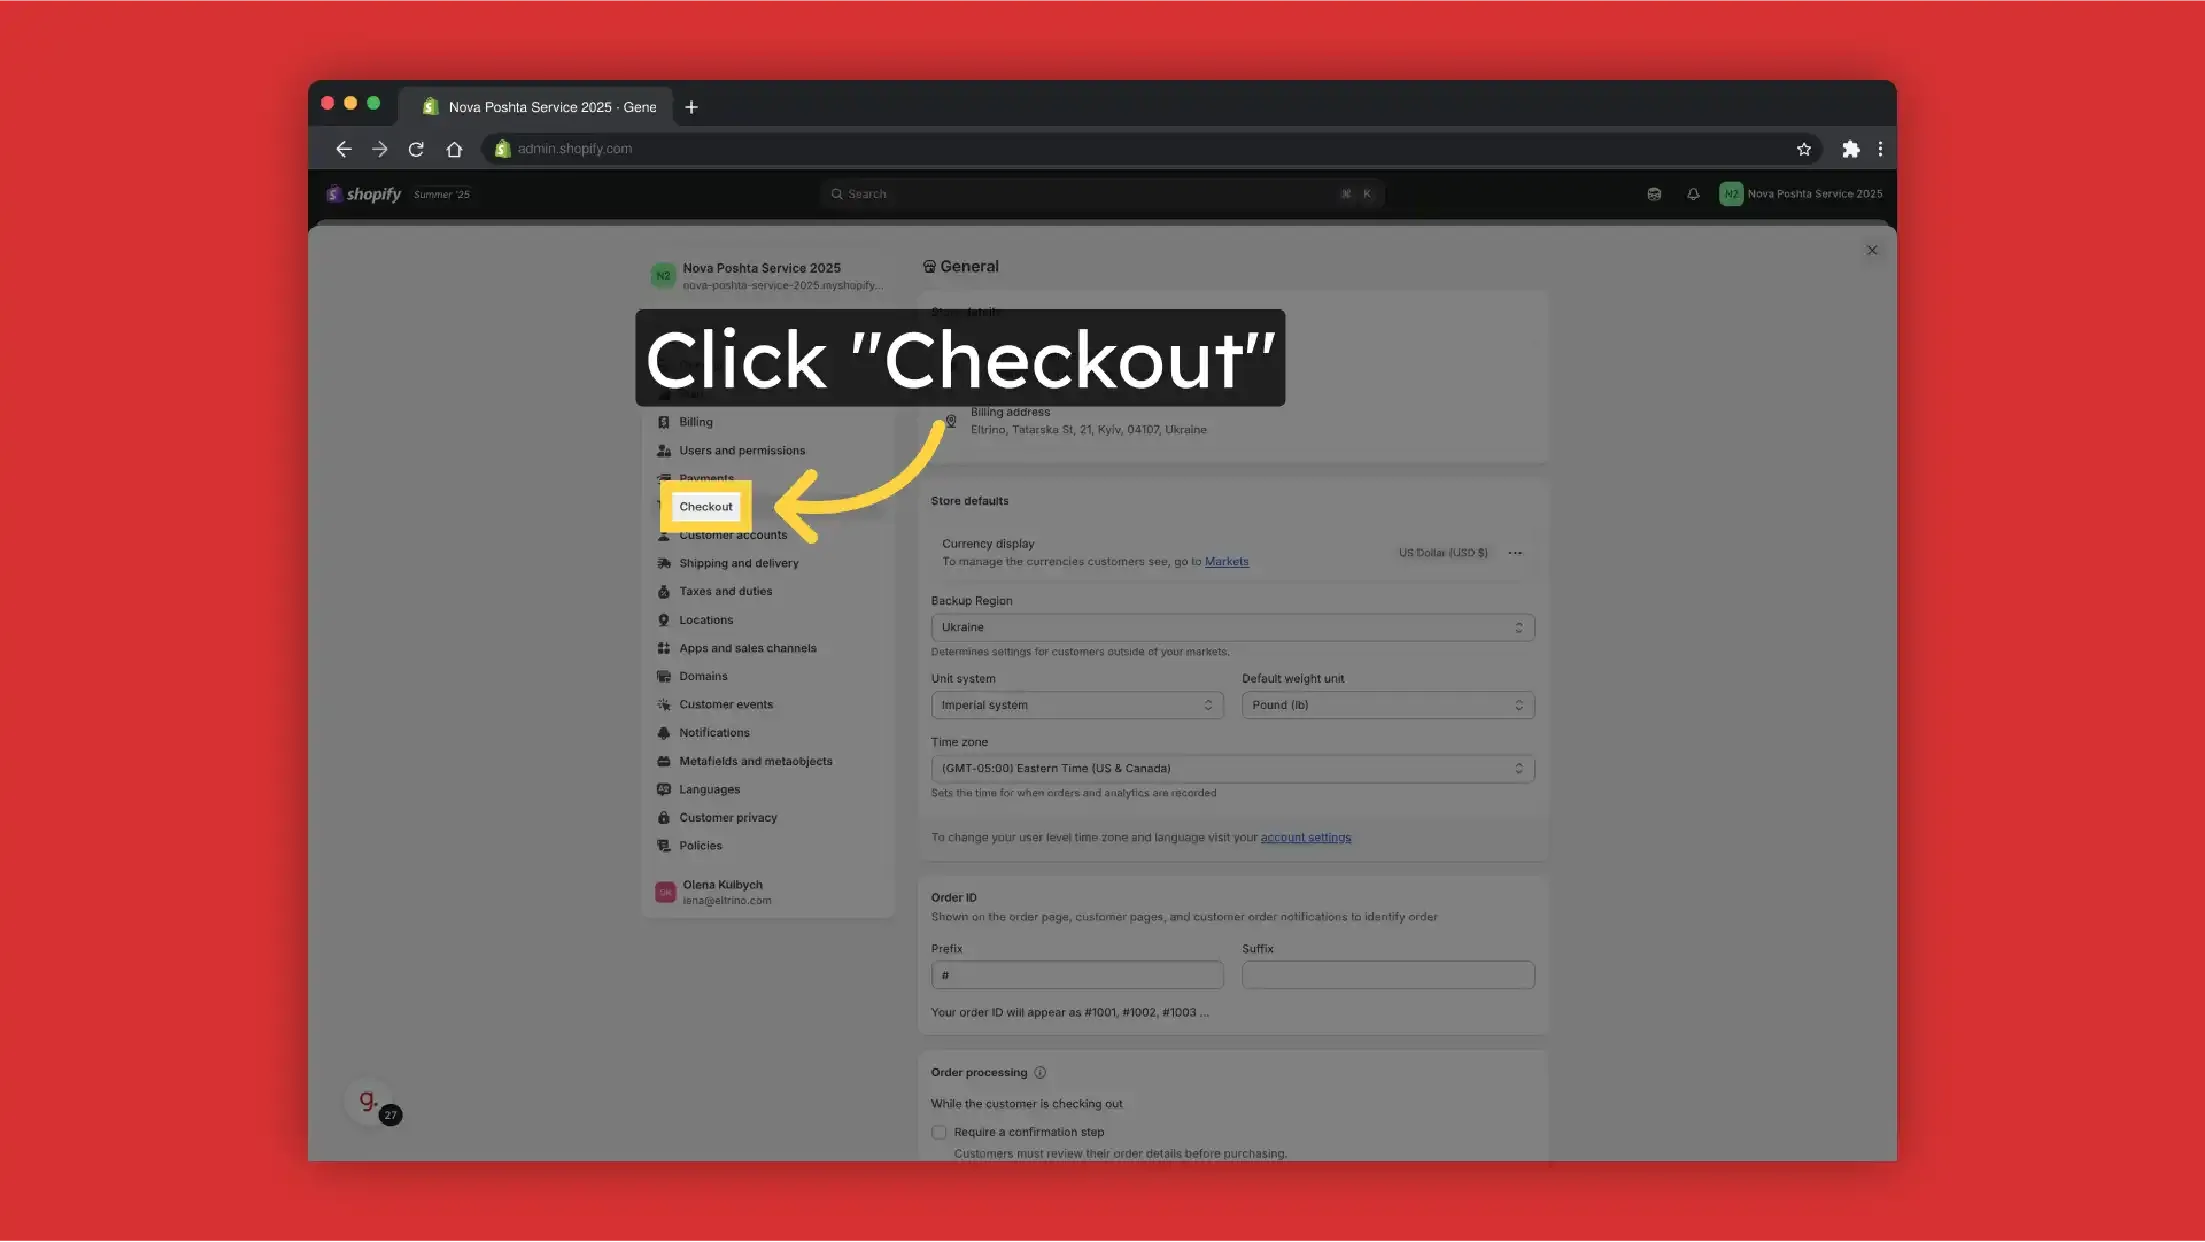Click the order ID Prefix field
Viewport: 2205px width, 1242px height.
[1076, 975]
